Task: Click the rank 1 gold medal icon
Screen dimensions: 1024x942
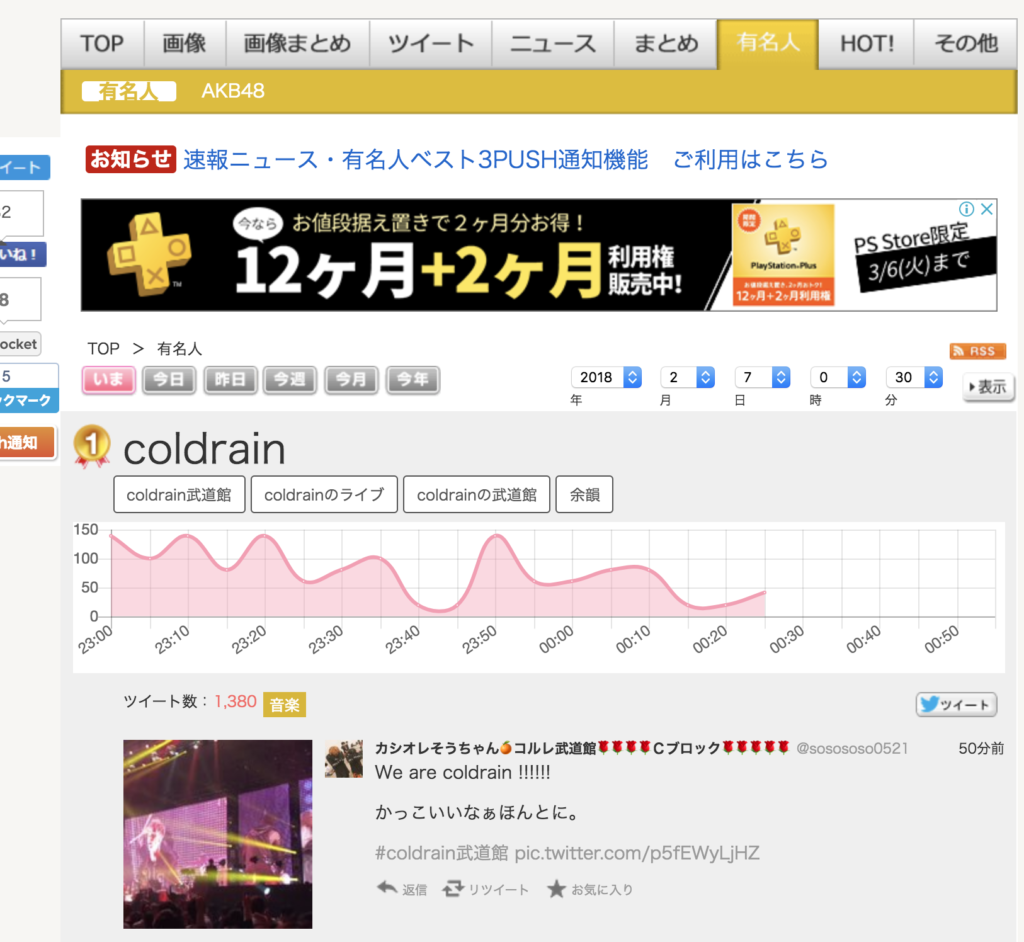Action: click(x=92, y=447)
